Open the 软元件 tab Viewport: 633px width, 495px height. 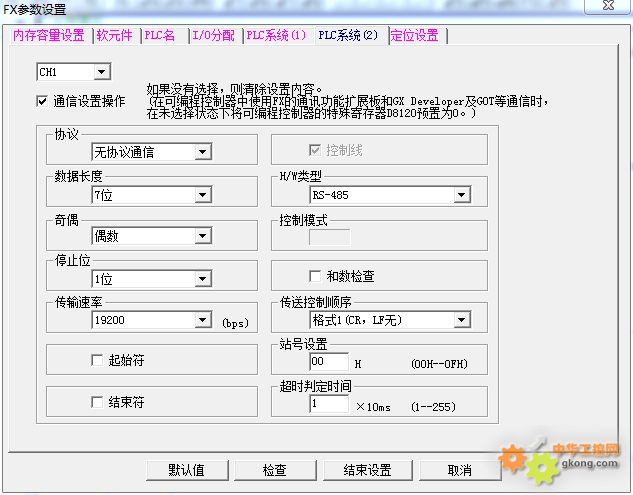pyautogui.click(x=114, y=36)
